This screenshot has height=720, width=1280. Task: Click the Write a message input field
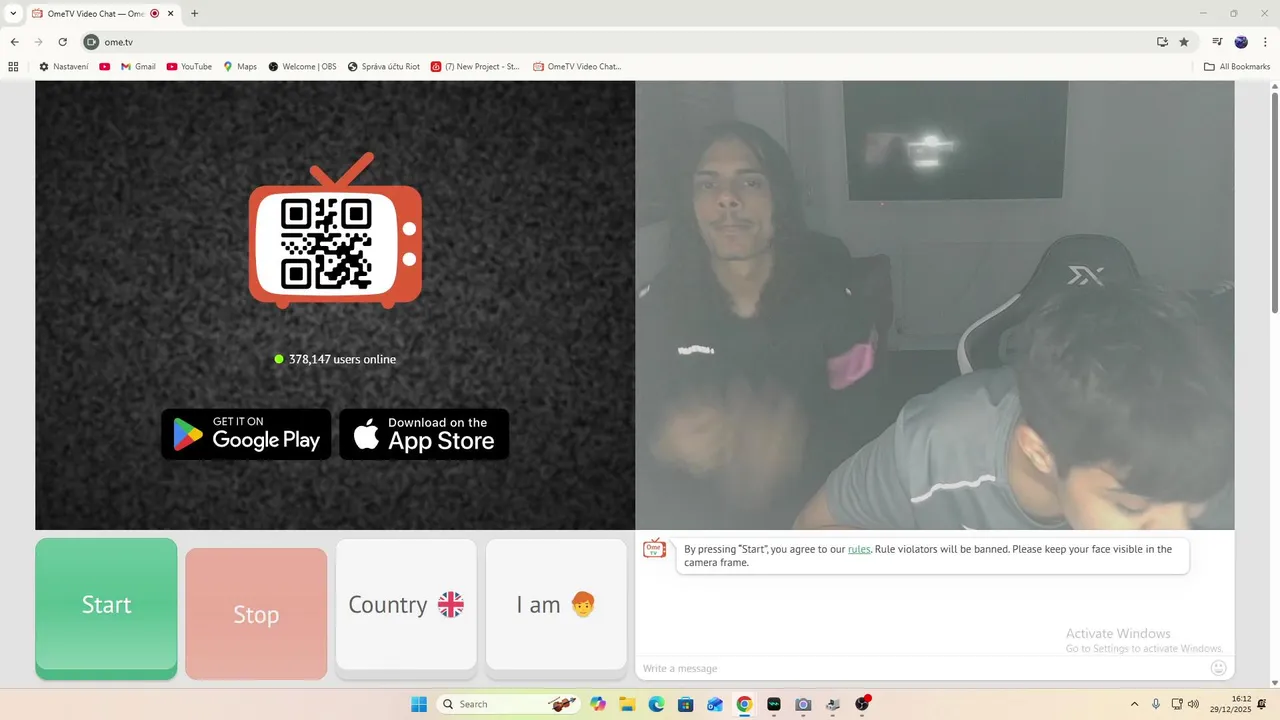[920, 668]
